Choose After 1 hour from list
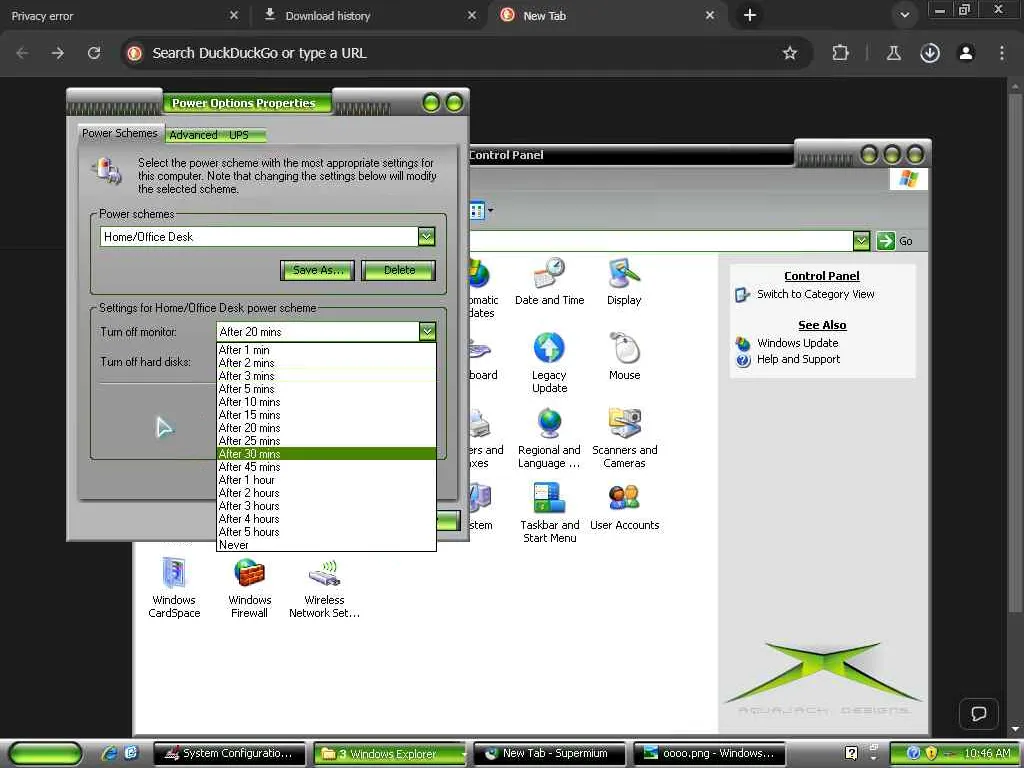This screenshot has height=768, width=1024. pos(326,480)
